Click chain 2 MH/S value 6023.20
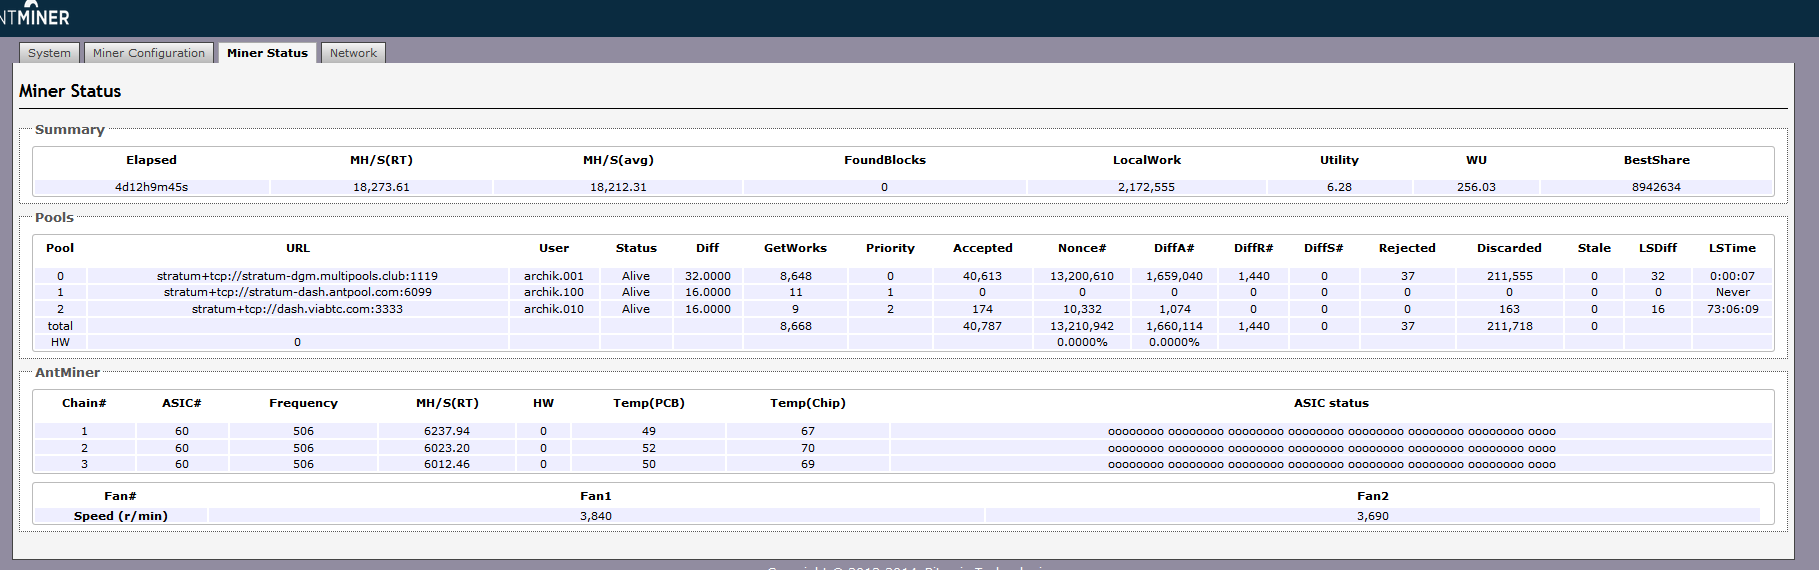The image size is (1819, 570). tap(447, 448)
